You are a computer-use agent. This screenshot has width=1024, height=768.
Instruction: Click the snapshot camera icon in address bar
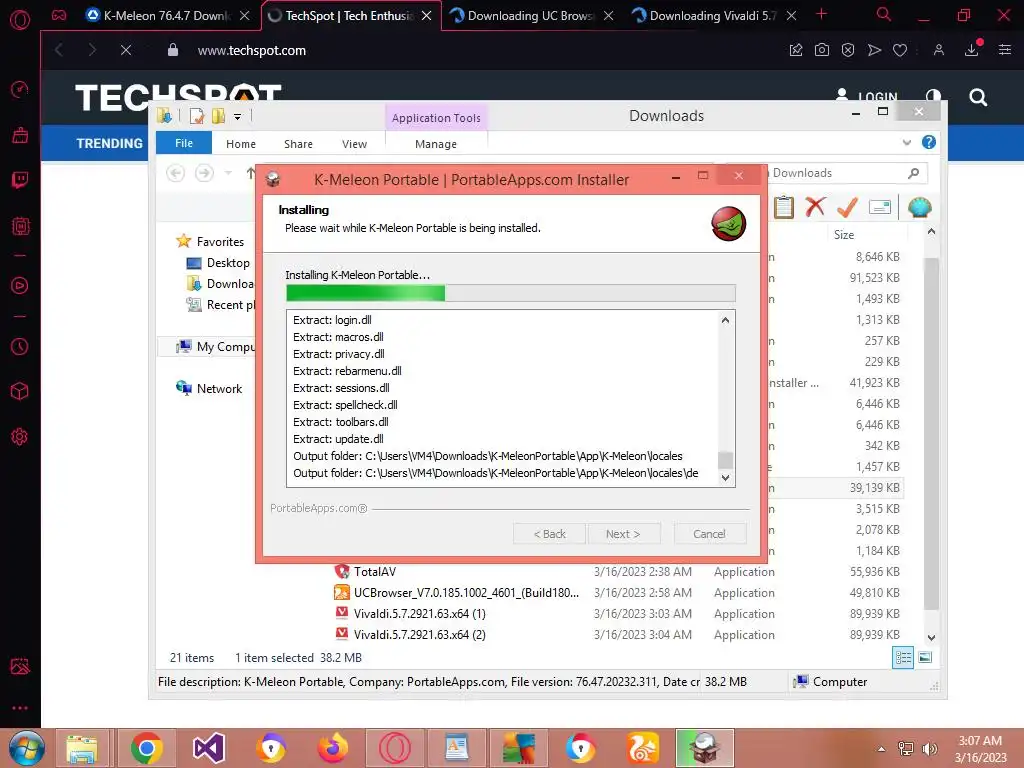[822, 50]
